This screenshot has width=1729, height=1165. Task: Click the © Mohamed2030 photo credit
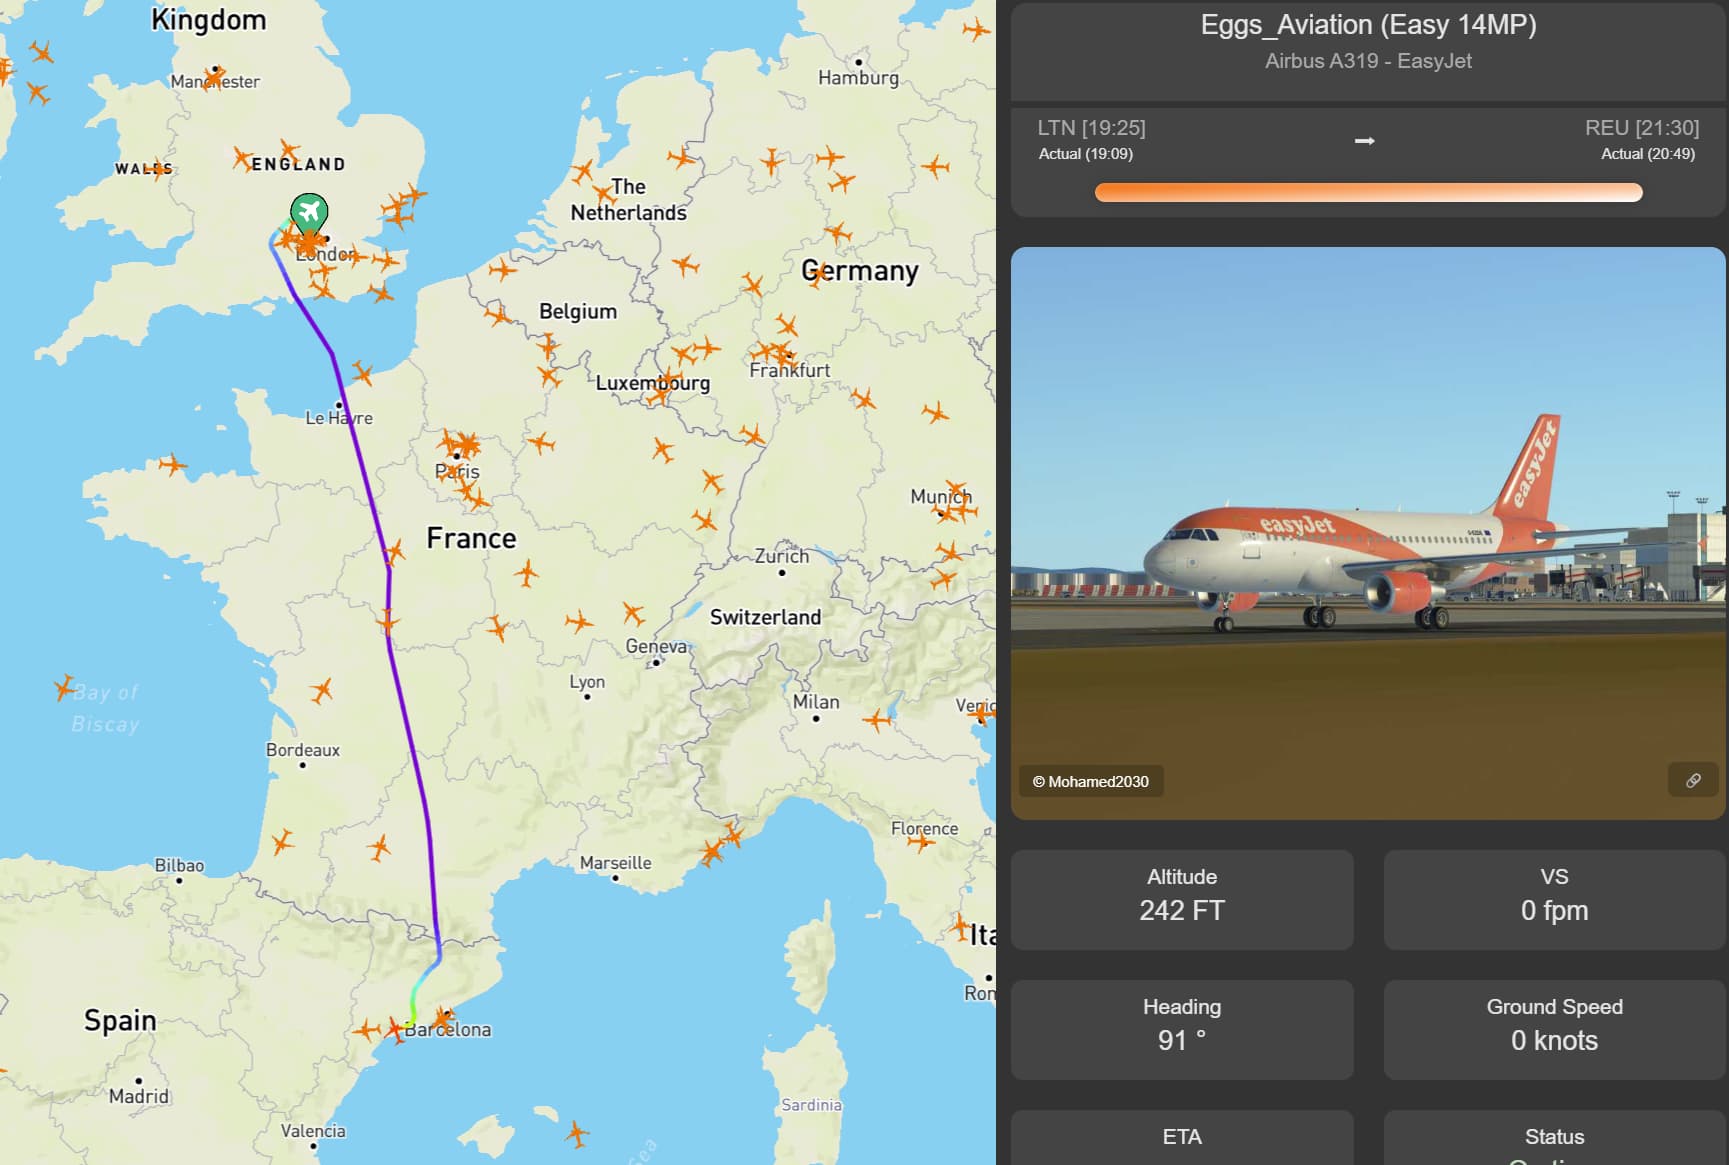coord(1091,781)
